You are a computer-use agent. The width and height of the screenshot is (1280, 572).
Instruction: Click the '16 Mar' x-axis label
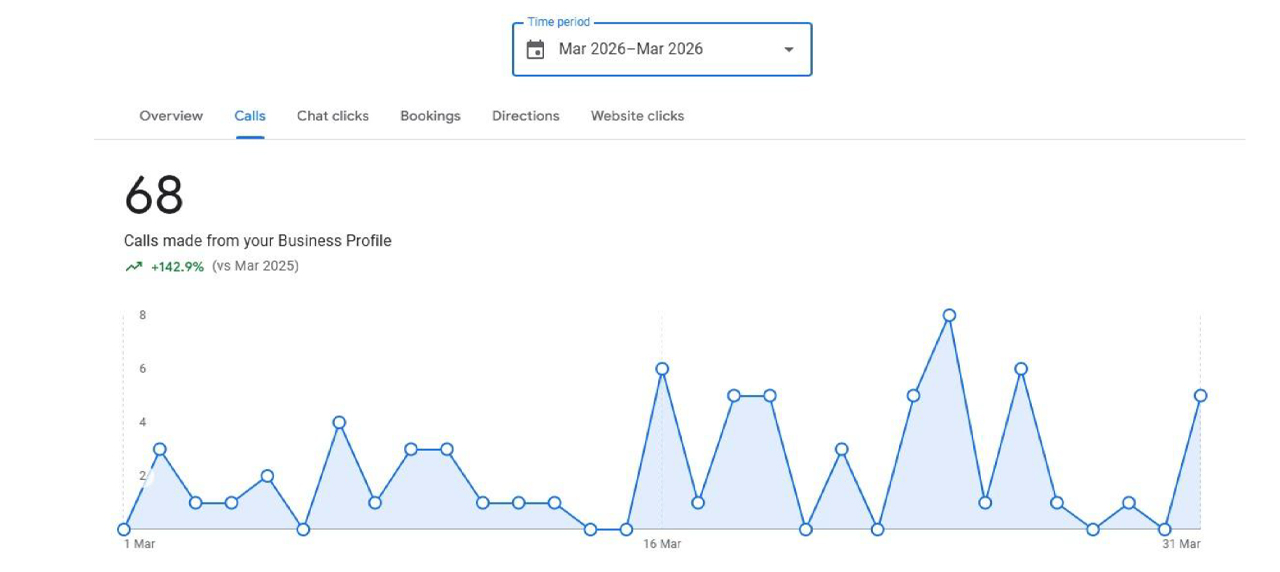pos(662,544)
